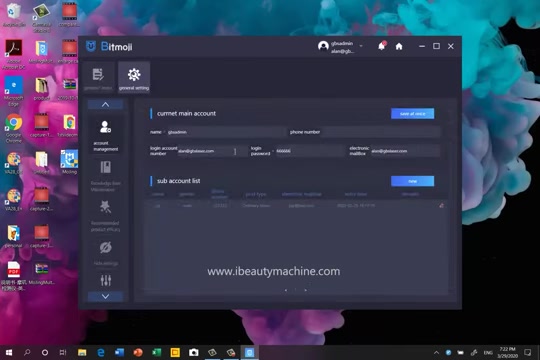The height and width of the screenshot is (360, 540).
Task: Select the Recycle Bin desktop icon
Action: [14, 15]
